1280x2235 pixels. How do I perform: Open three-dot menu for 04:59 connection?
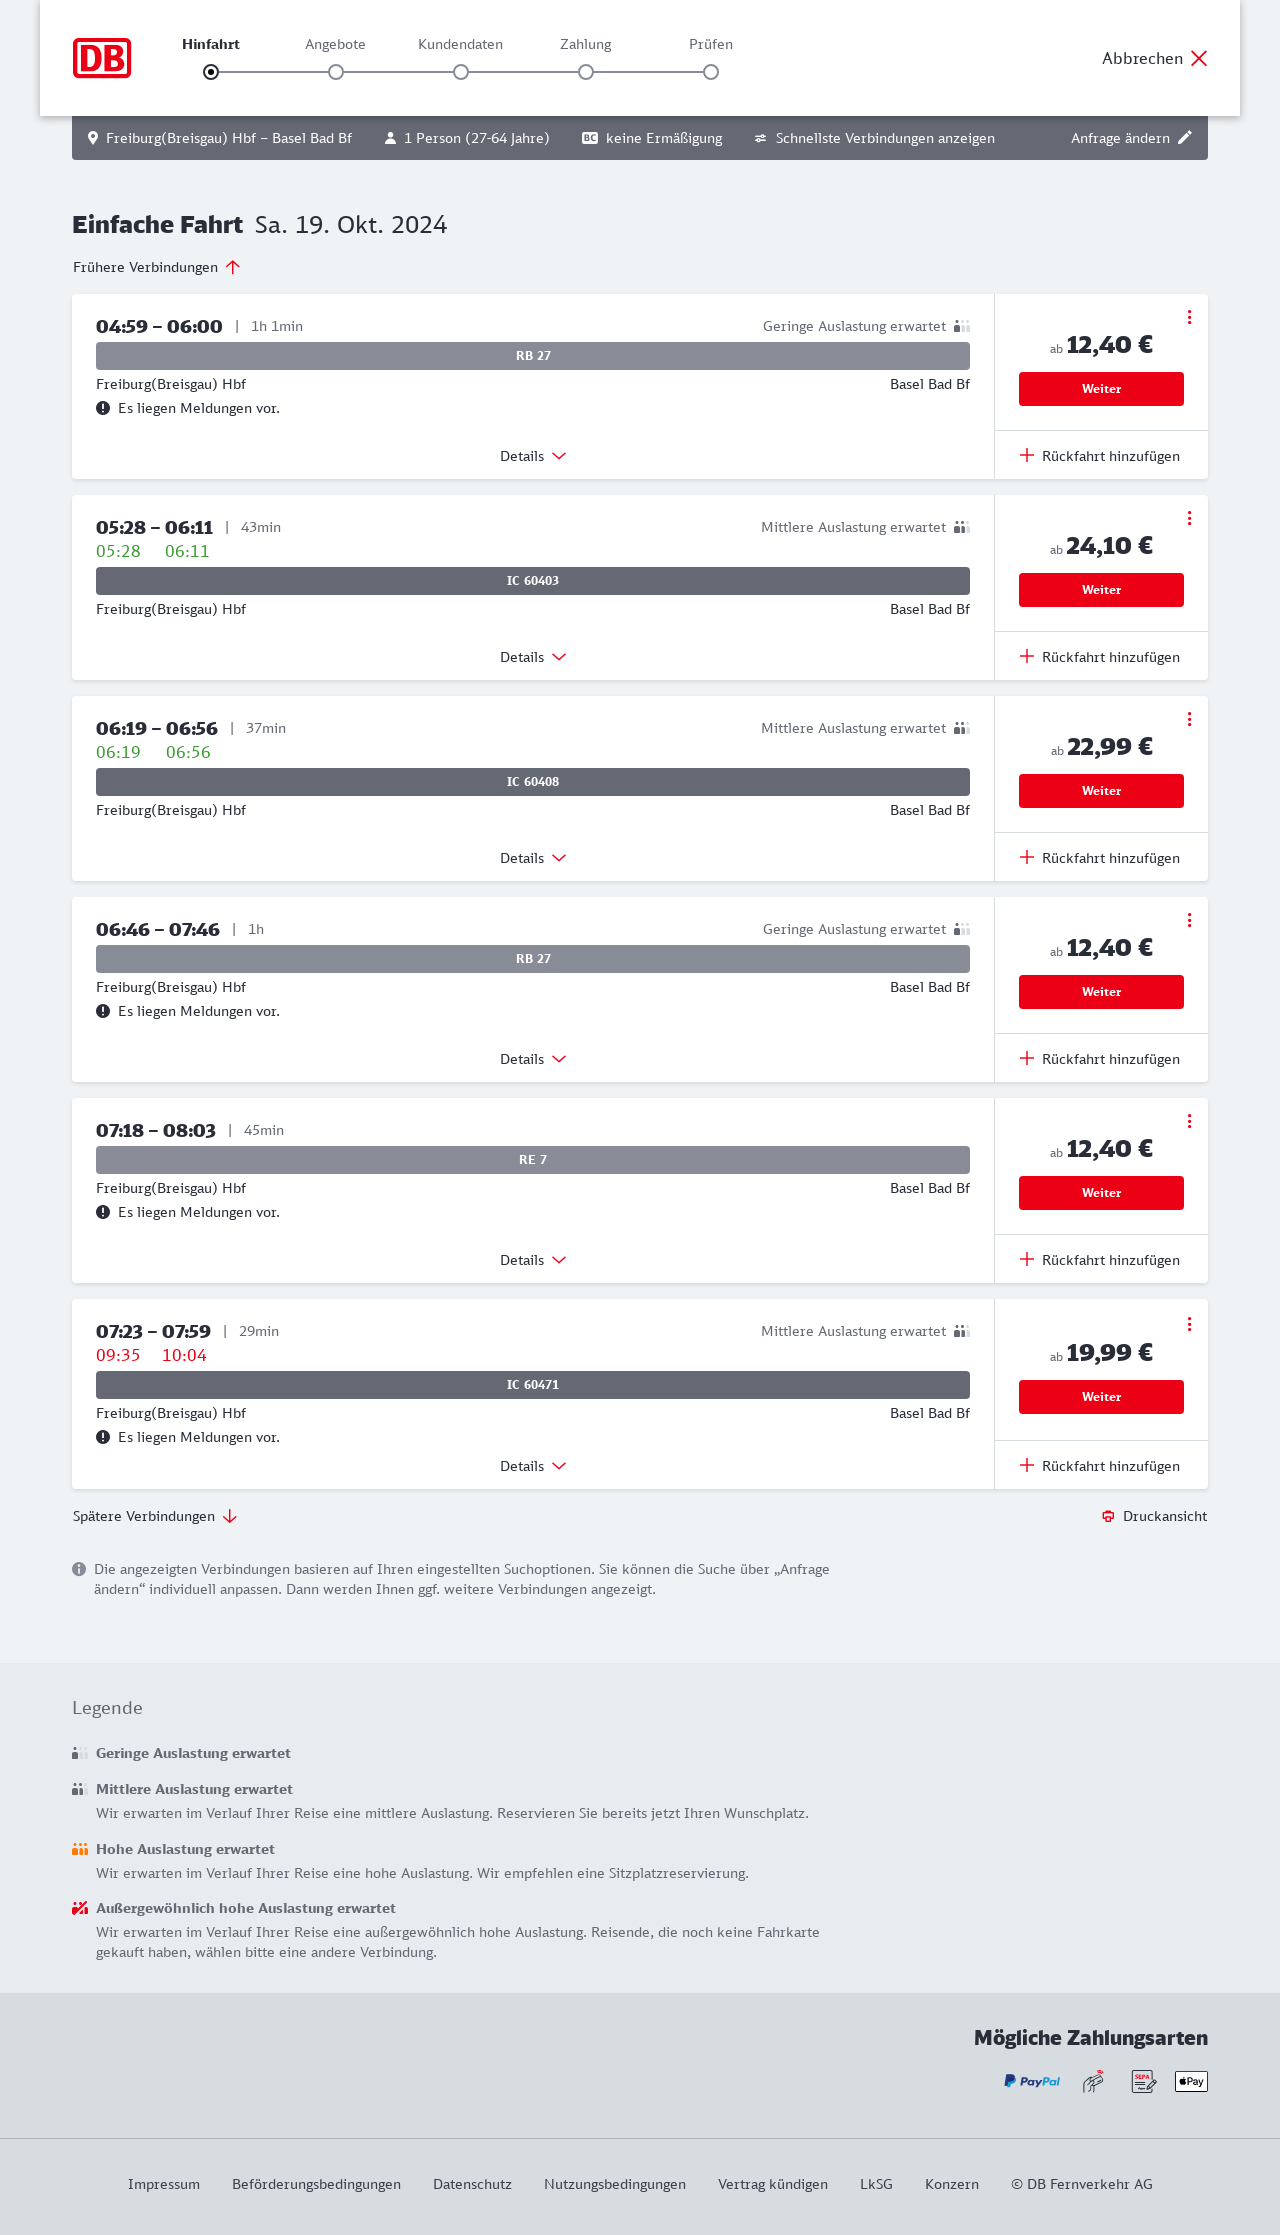pos(1189,317)
